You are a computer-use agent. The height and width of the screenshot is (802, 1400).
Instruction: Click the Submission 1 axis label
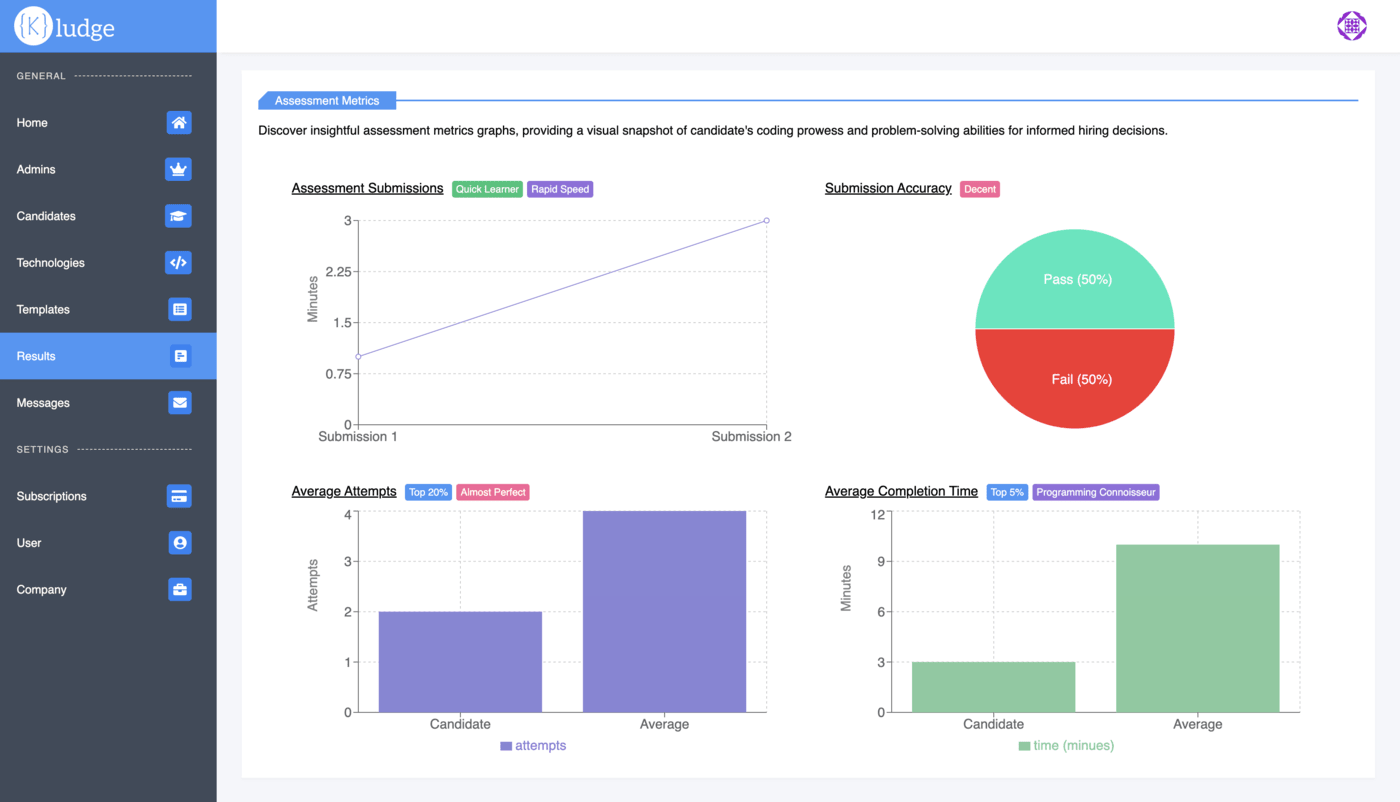point(358,437)
